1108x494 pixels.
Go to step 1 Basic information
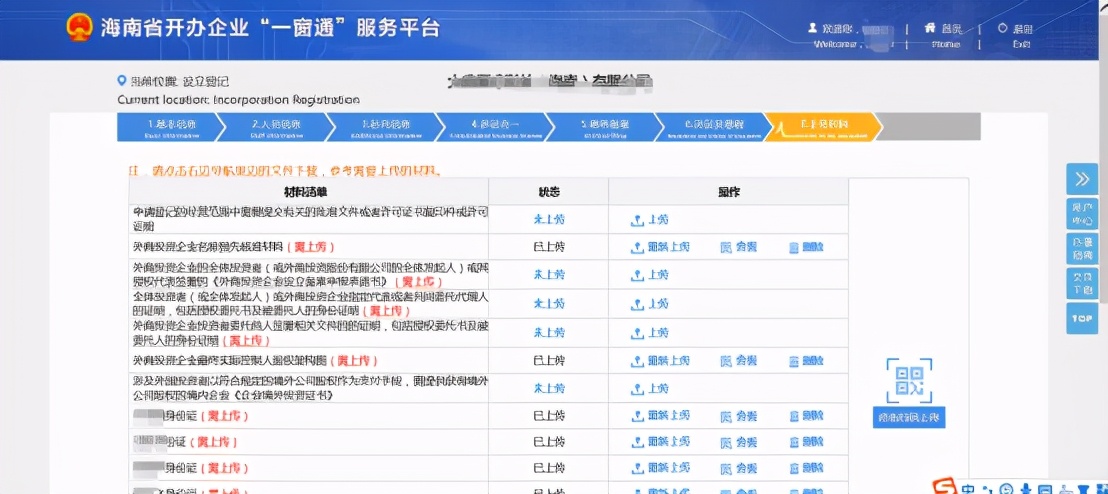pos(170,127)
